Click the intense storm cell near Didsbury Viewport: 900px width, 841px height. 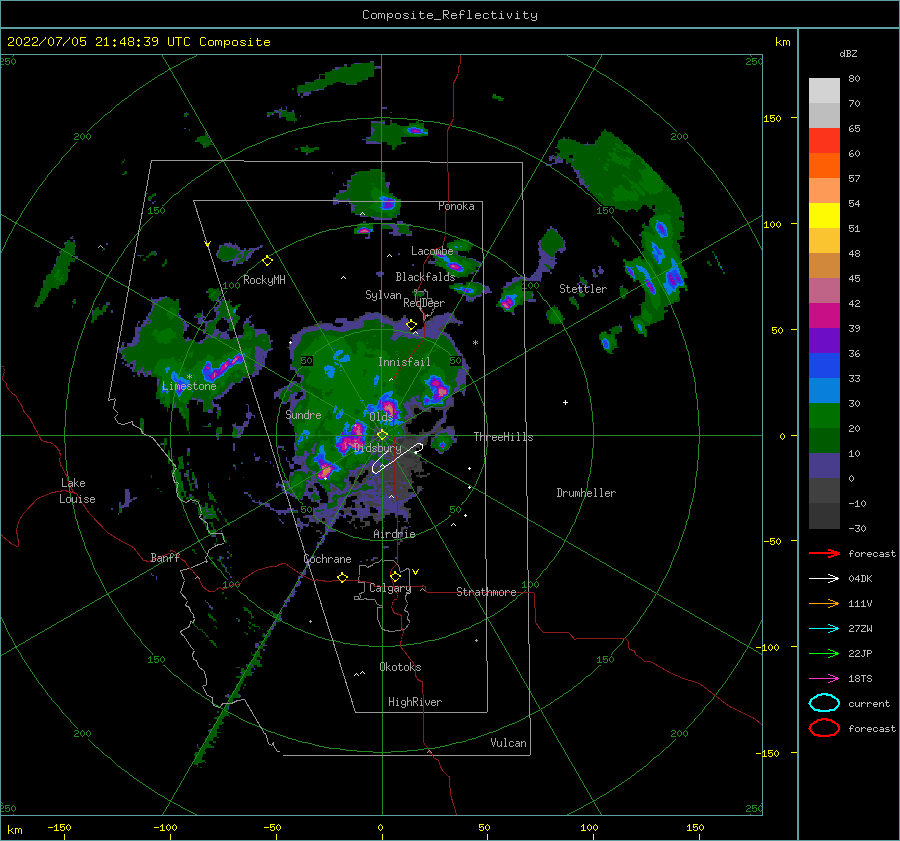coord(352,436)
